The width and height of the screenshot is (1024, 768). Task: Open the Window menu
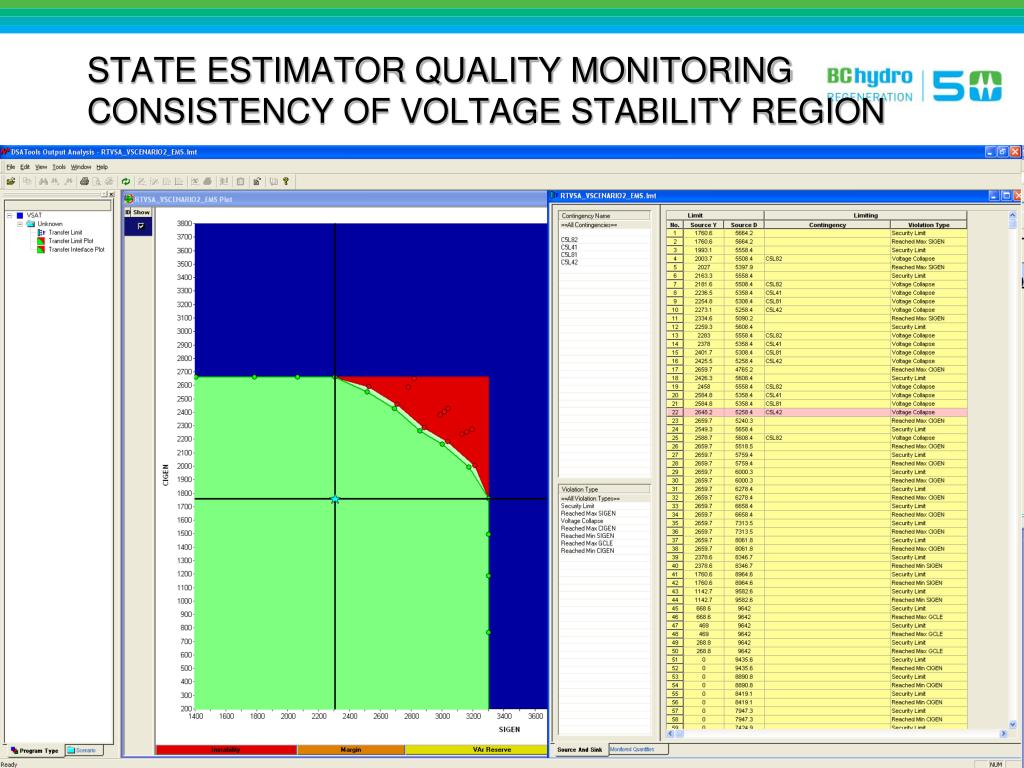tap(81, 167)
